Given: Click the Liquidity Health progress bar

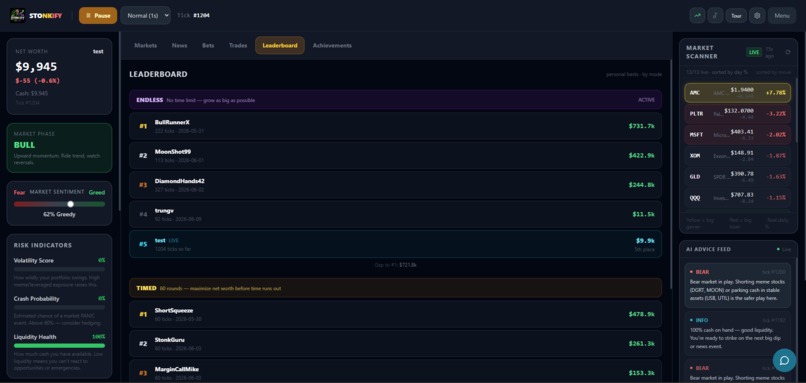Looking at the screenshot, I should point(59,345).
